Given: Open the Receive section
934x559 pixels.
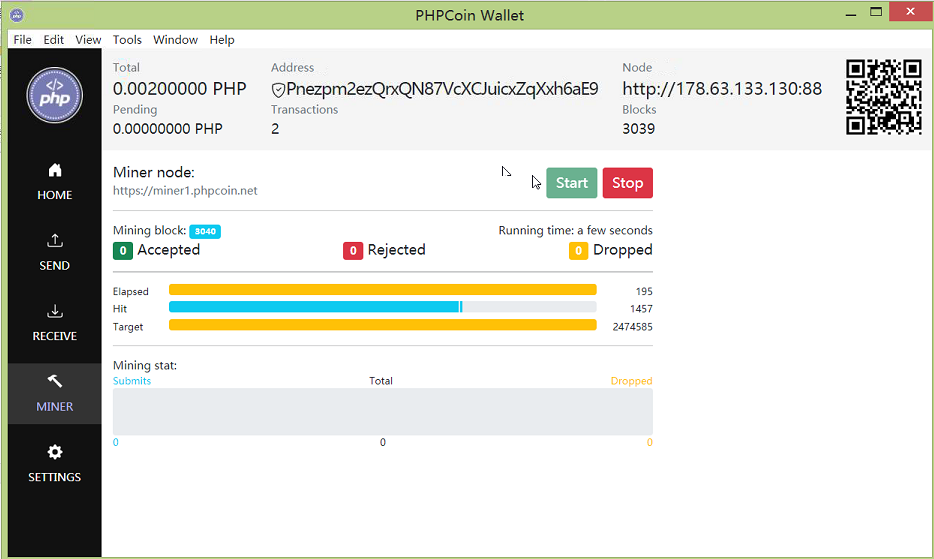Looking at the screenshot, I should [x=55, y=323].
